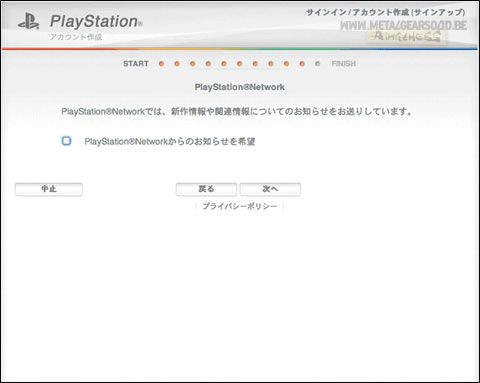Click the START progress label
Image resolution: width=480 pixels, height=383 pixels.
pyautogui.click(x=136, y=64)
